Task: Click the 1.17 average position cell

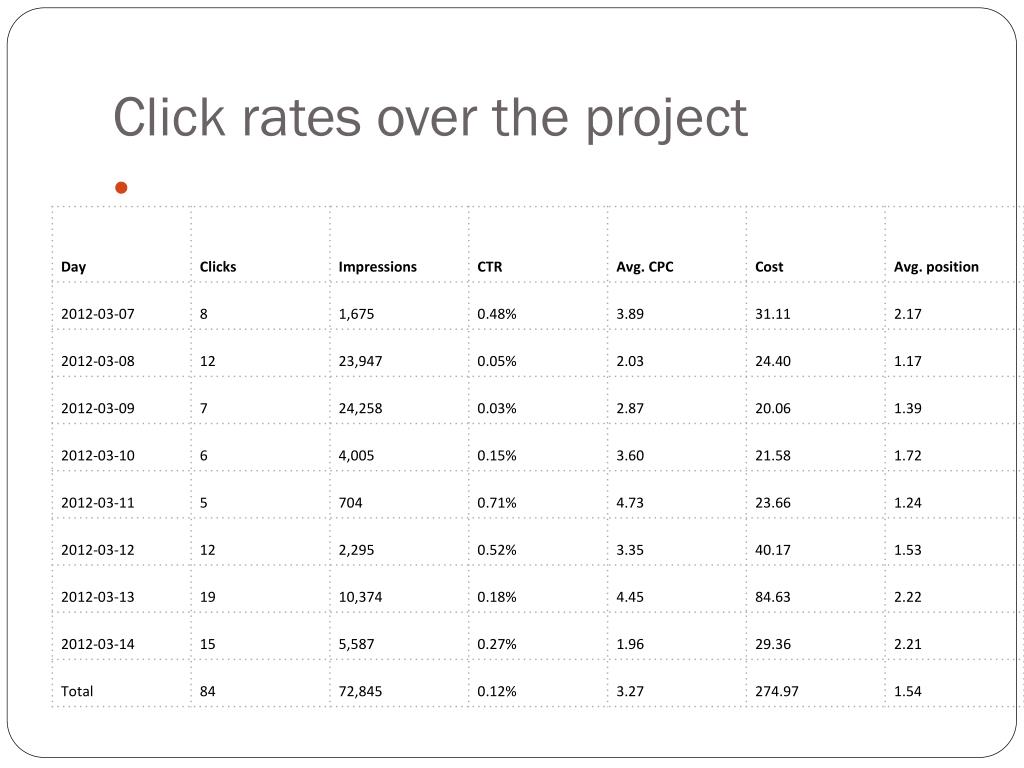Action: point(908,361)
